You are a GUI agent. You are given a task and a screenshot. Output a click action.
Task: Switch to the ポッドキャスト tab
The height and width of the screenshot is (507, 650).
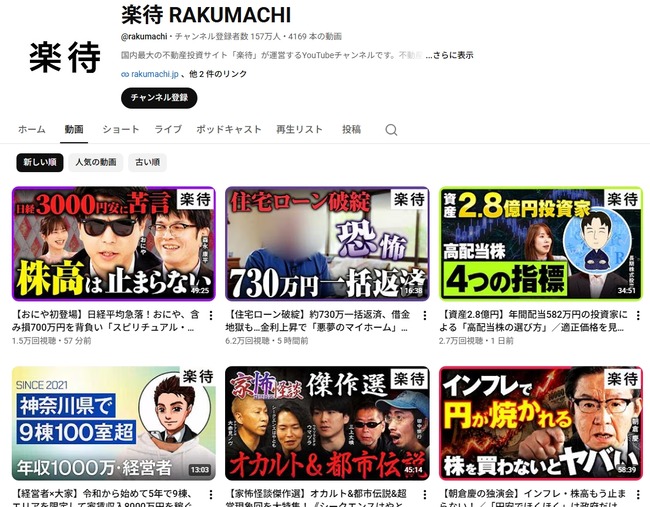tap(229, 129)
